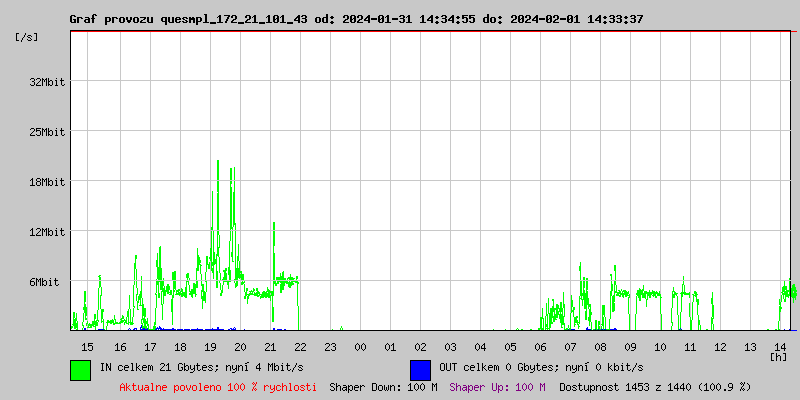The width and height of the screenshot is (800, 400).
Task: Select hour 00 on the time axis
Action: point(360,346)
